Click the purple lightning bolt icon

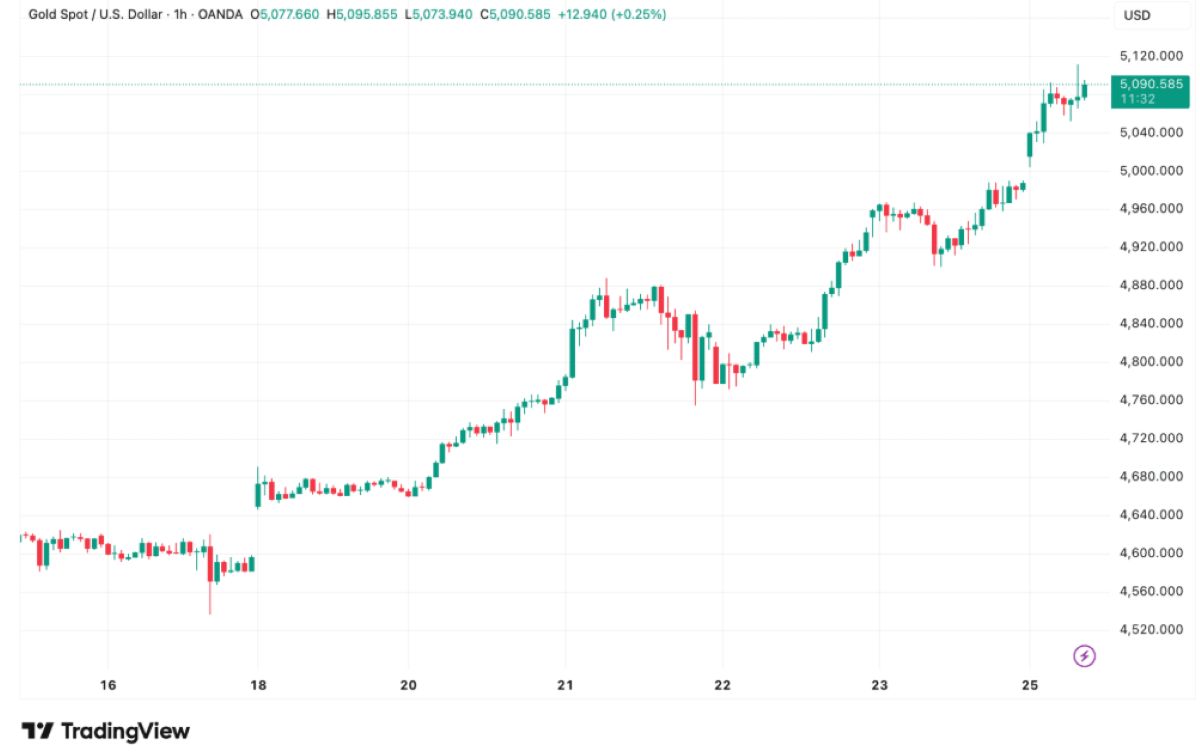(1084, 656)
